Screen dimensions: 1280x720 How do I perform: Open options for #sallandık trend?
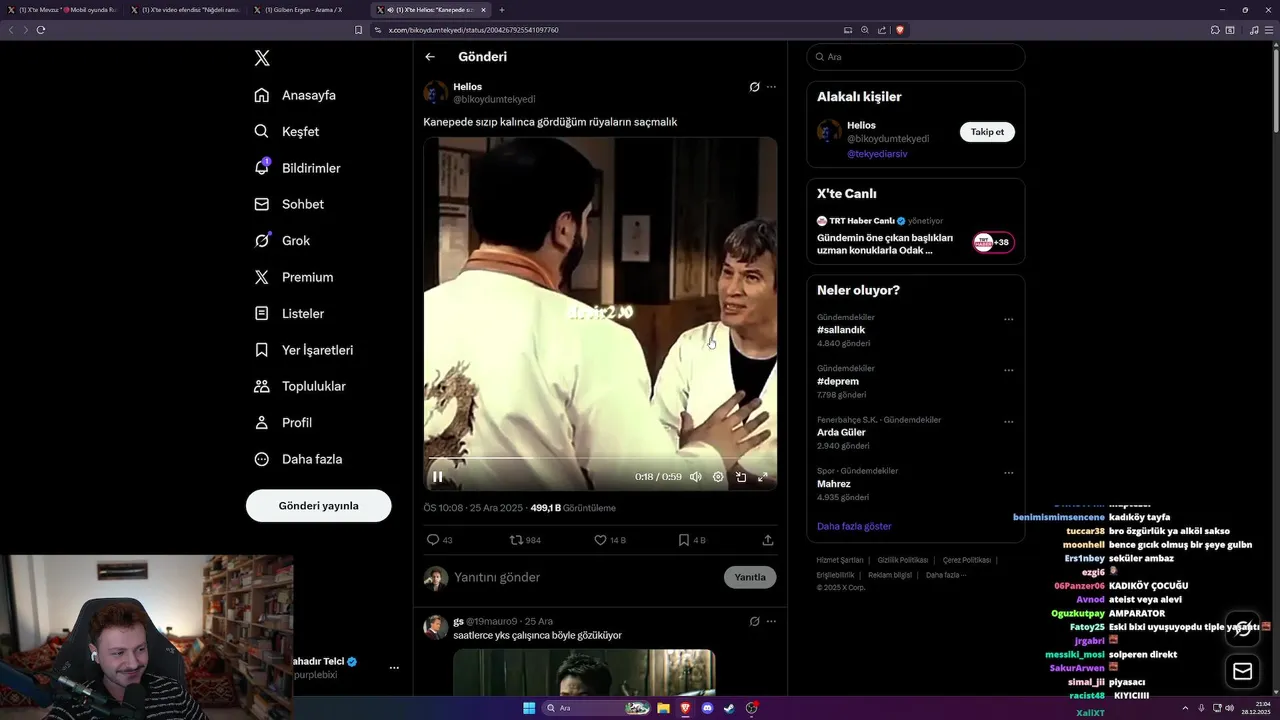point(1008,319)
